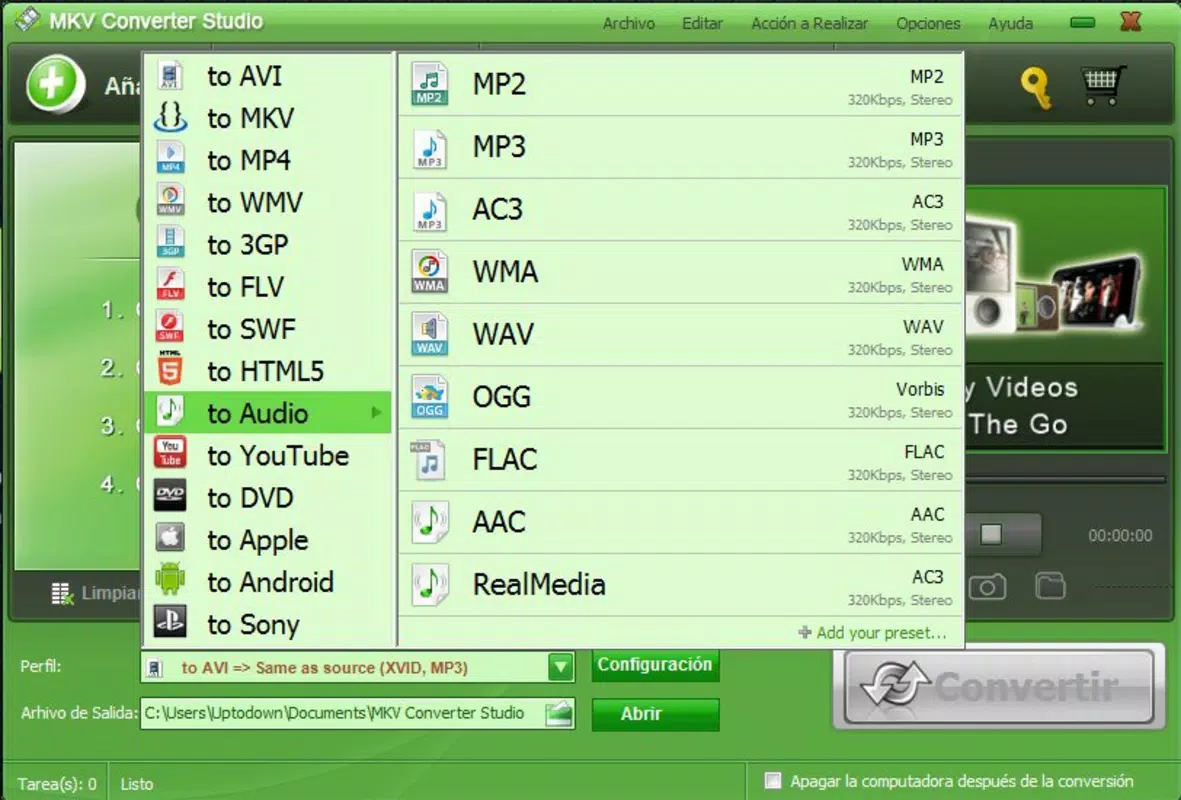This screenshot has height=800, width=1181.
Task: Click the preview playback progress bar
Action: click(1065, 479)
